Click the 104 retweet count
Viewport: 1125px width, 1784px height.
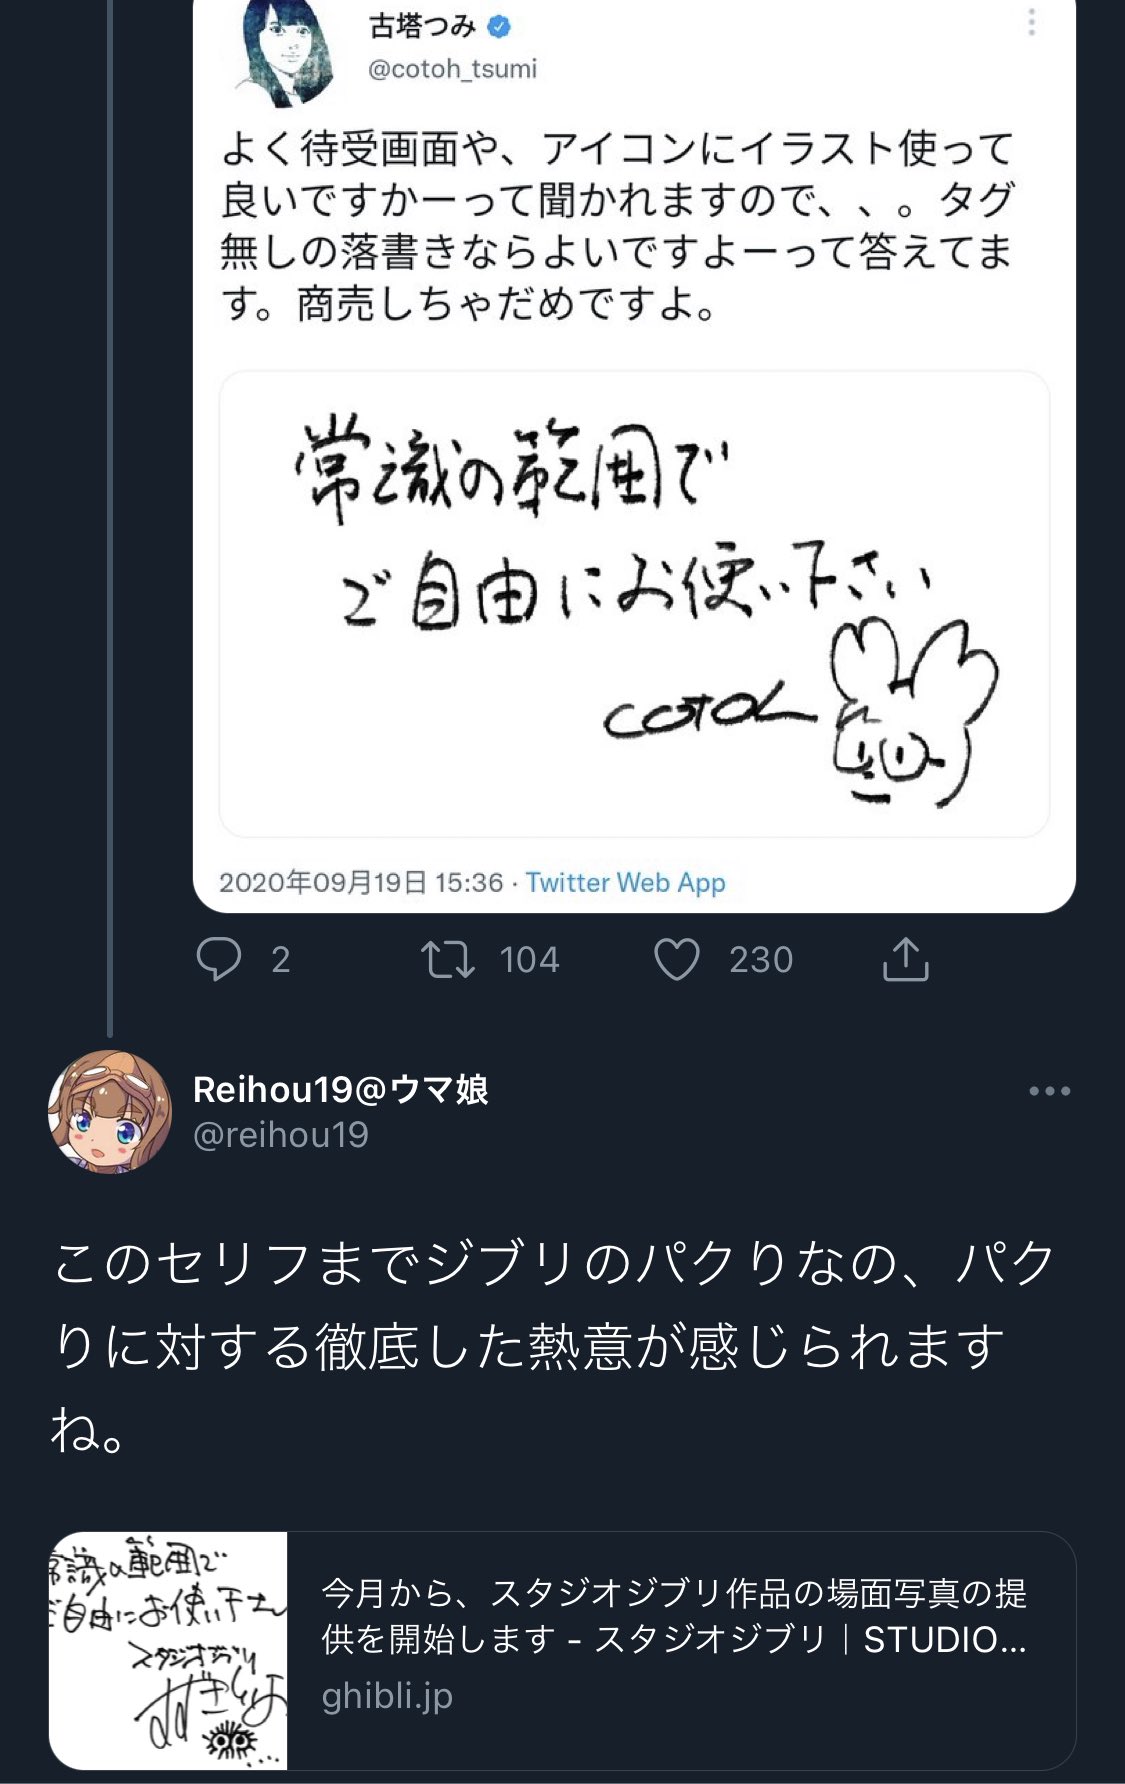point(529,960)
